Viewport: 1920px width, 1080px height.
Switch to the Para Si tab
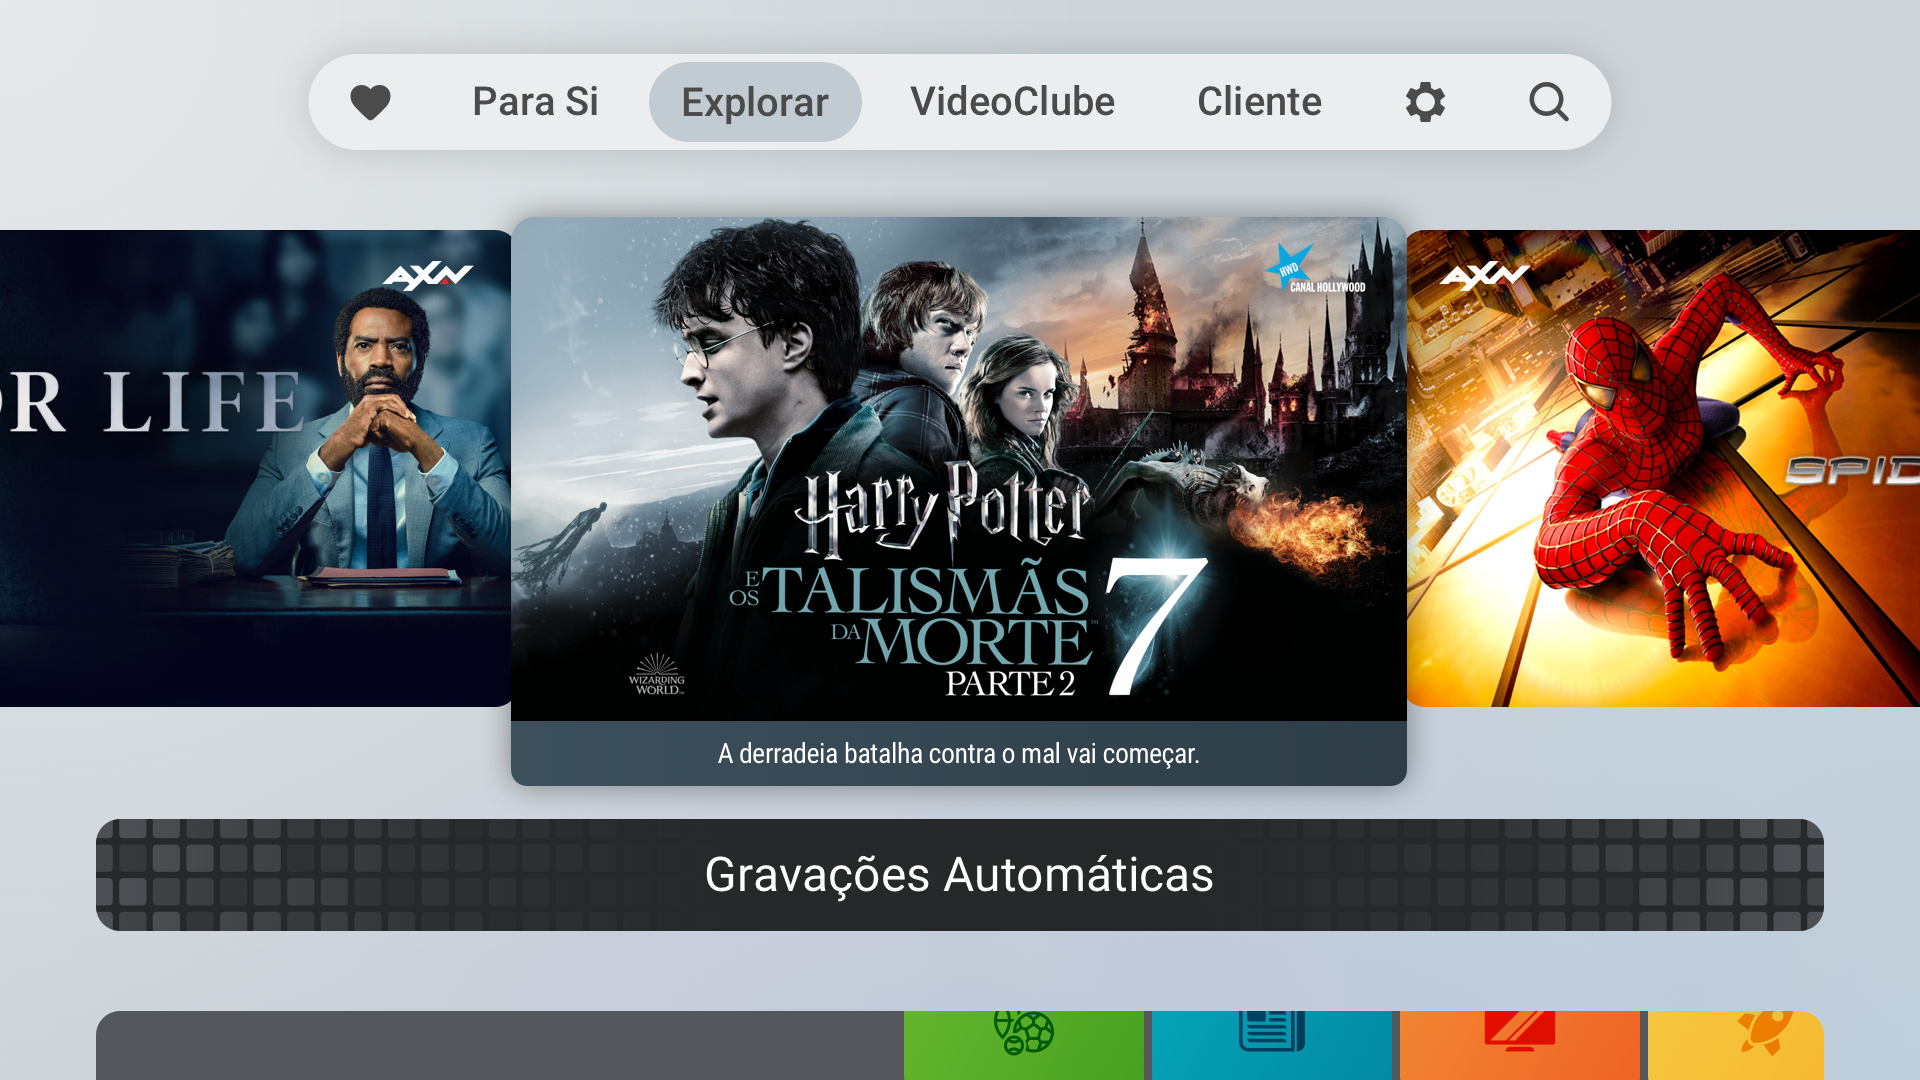click(535, 101)
